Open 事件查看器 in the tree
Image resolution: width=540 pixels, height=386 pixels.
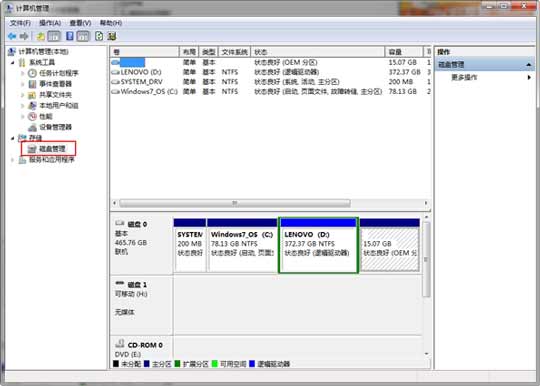pos(55,84)
